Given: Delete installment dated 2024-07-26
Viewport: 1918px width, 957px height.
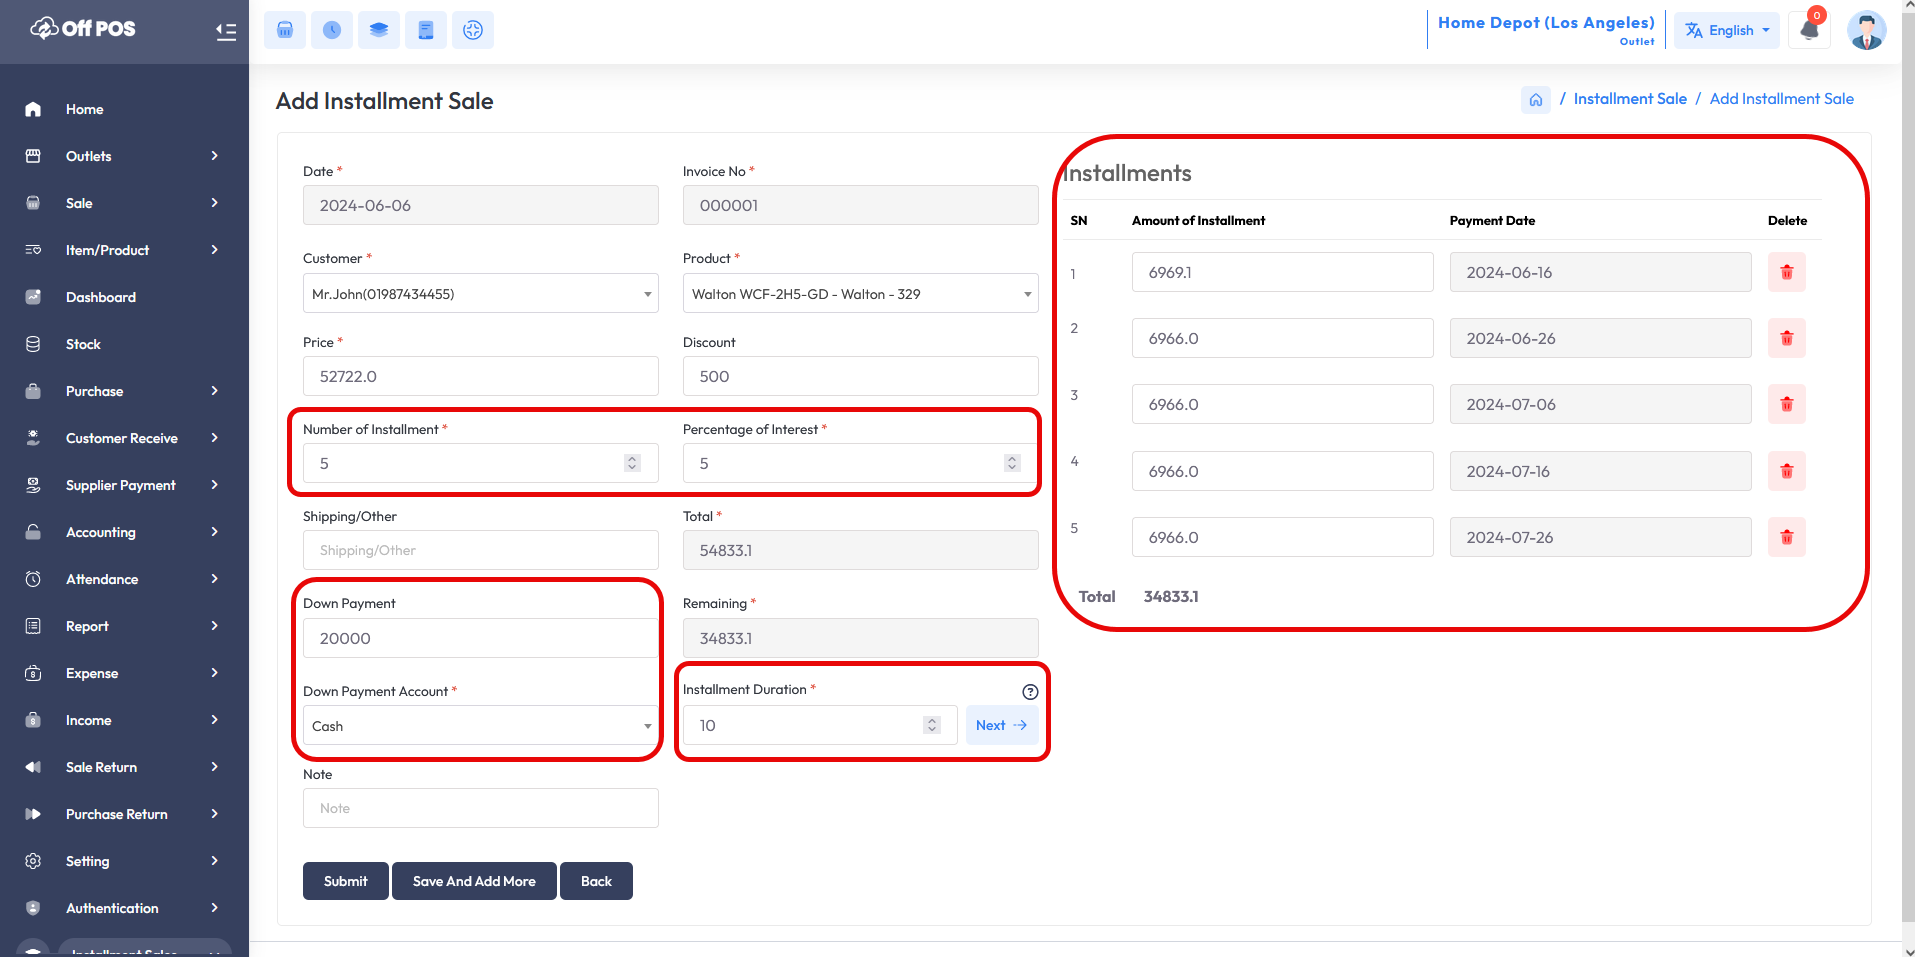Looking at the screenshot, I should click(x=1786, y=537).
